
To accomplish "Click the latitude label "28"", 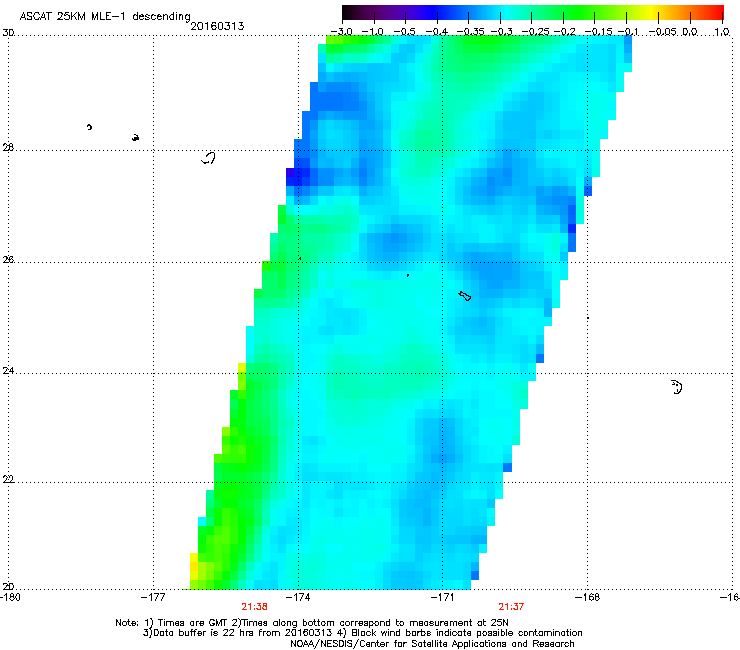I will click(8, 148).
